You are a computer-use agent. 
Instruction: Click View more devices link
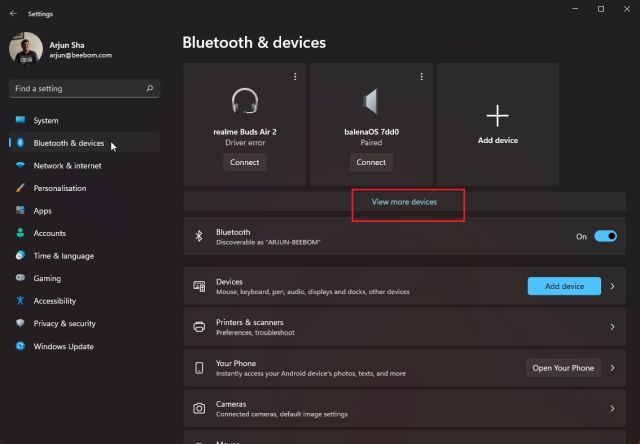coord(404,202)
